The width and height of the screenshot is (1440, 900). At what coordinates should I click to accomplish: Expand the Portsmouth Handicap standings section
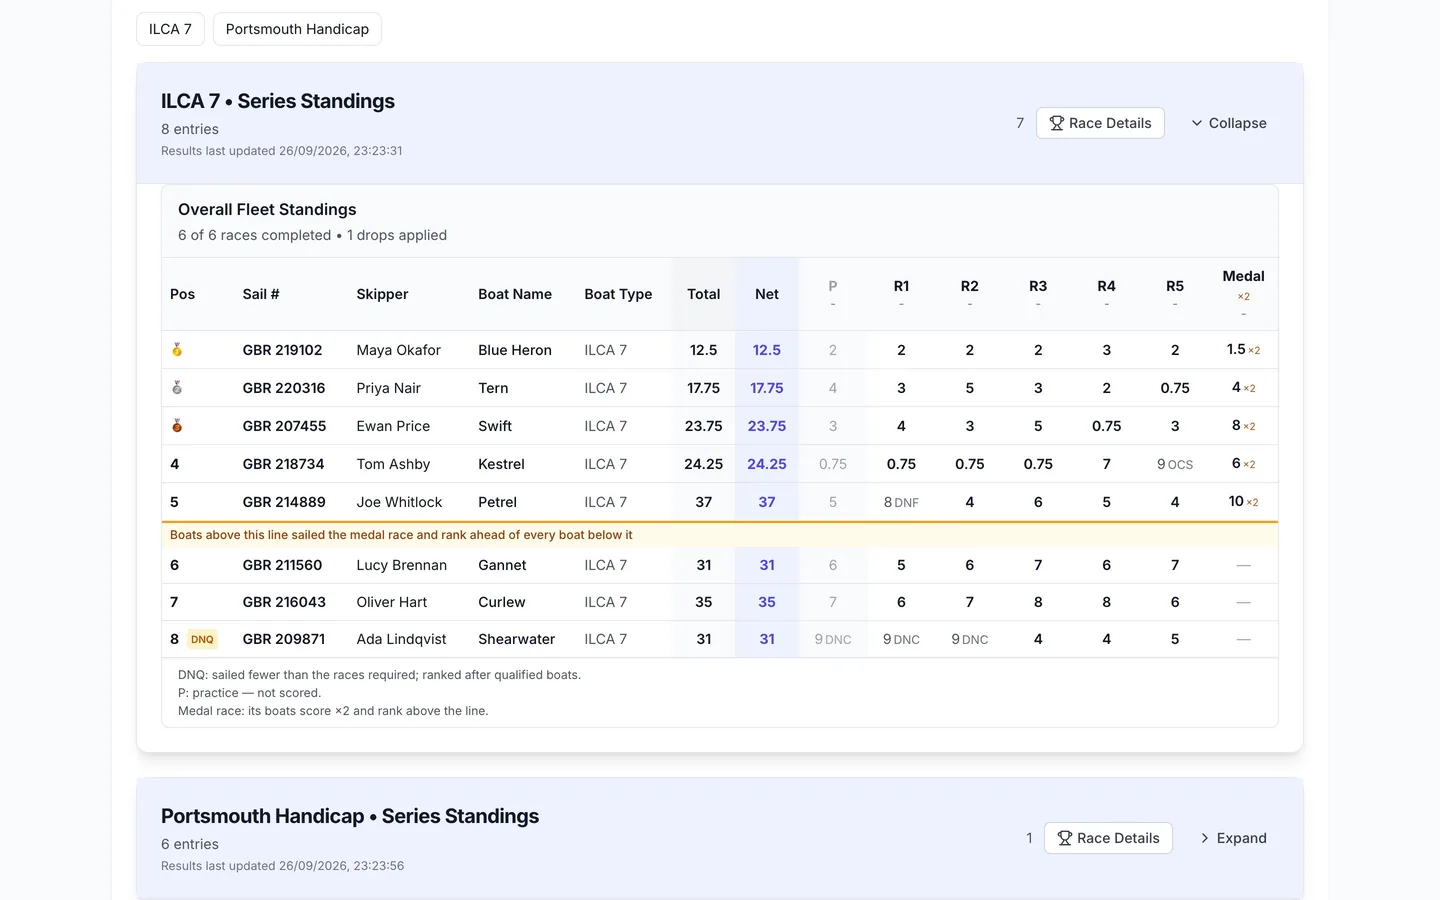[1232, 838]
